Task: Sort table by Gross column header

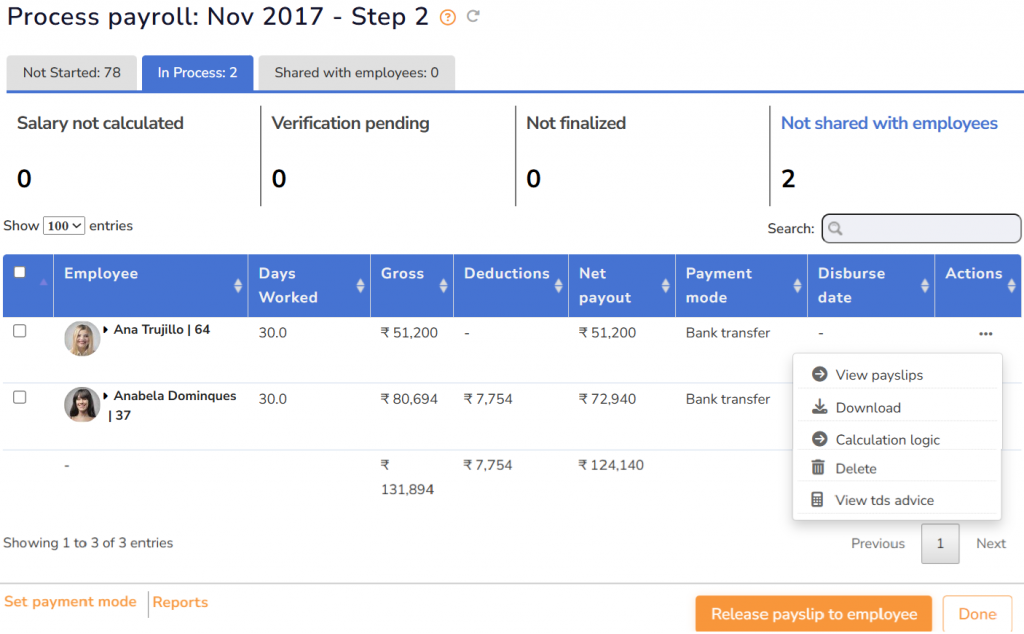Action: 403,274
